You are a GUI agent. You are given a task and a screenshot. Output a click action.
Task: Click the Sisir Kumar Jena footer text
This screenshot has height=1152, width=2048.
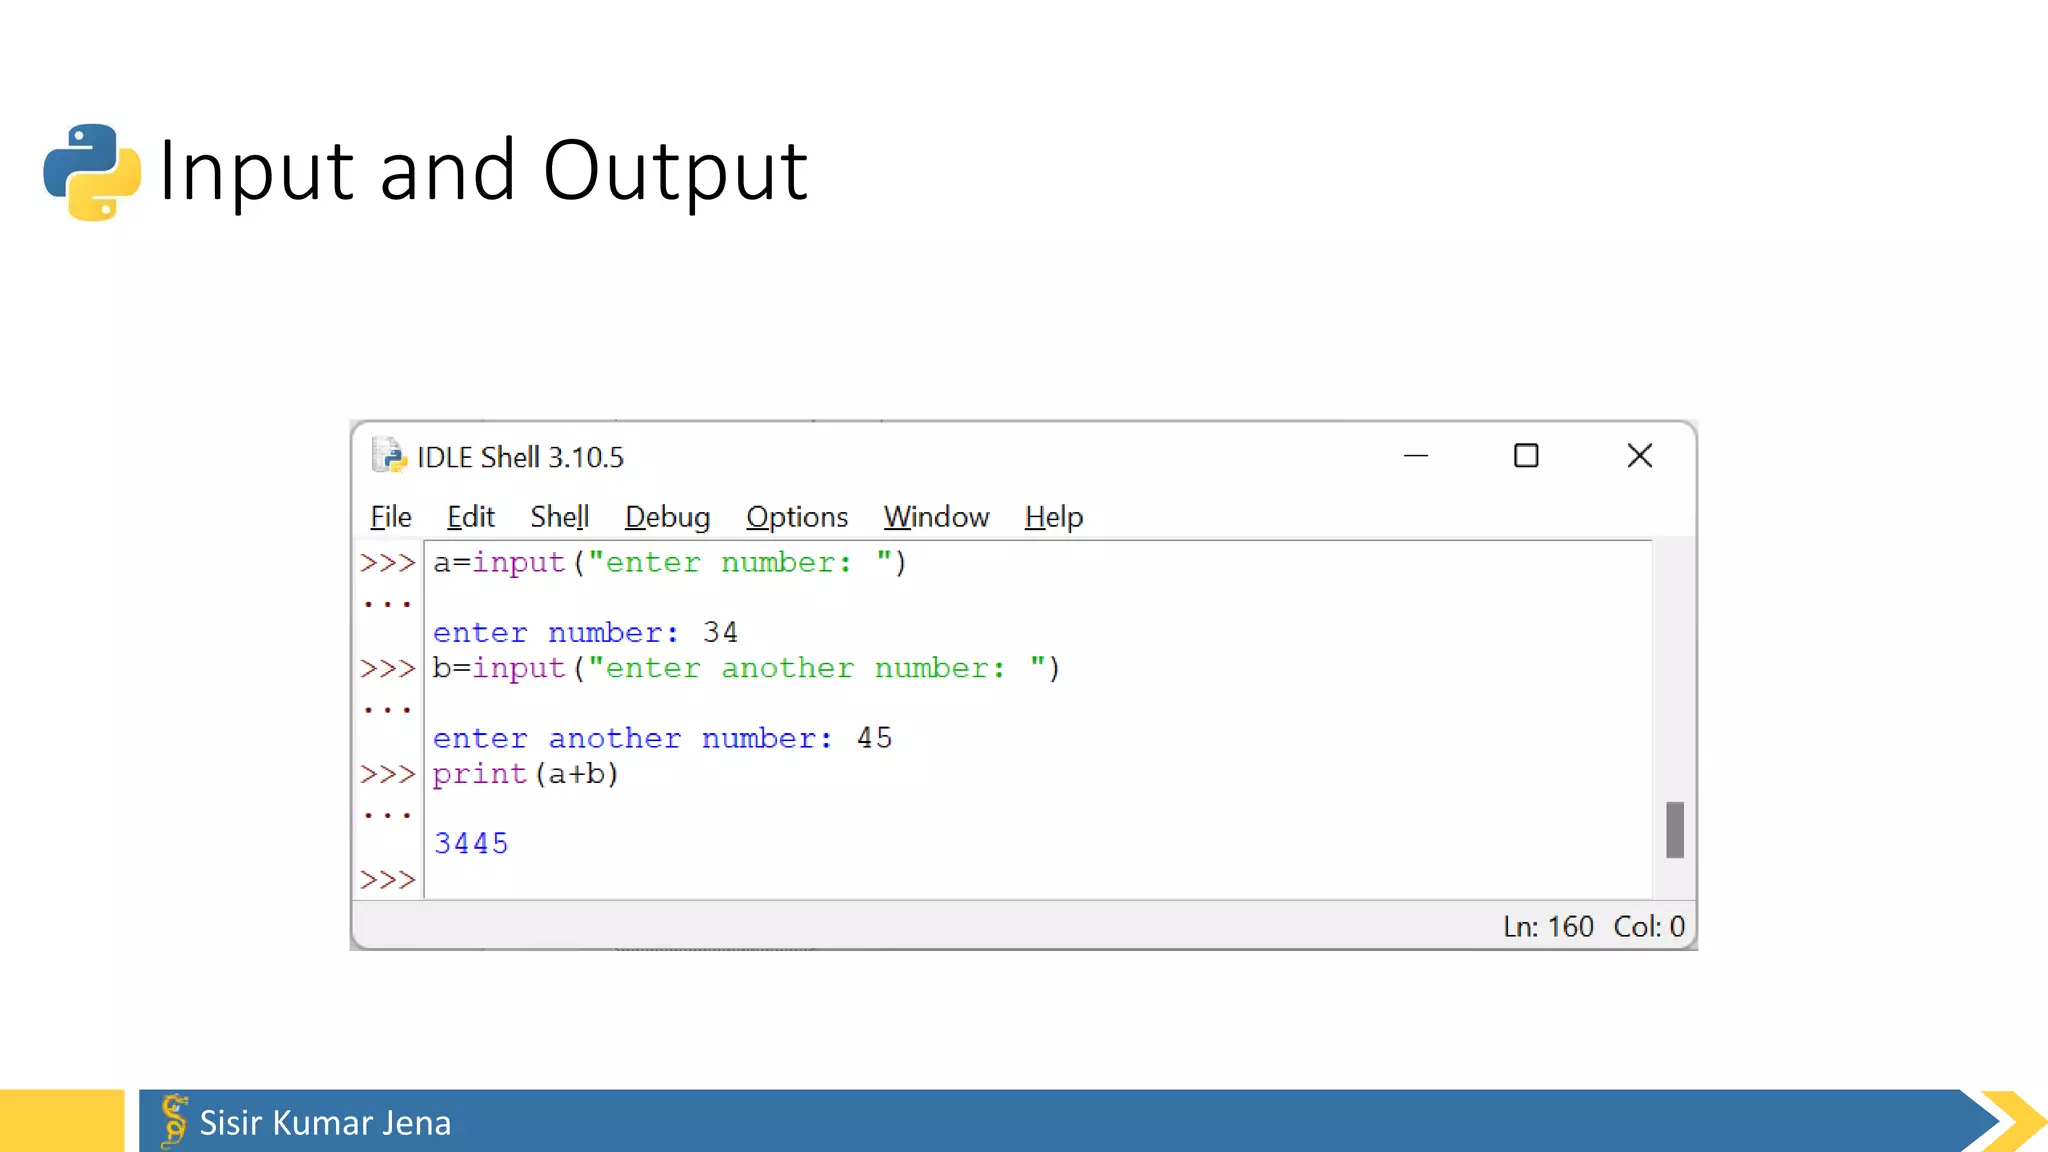(x=325, y=1123)
